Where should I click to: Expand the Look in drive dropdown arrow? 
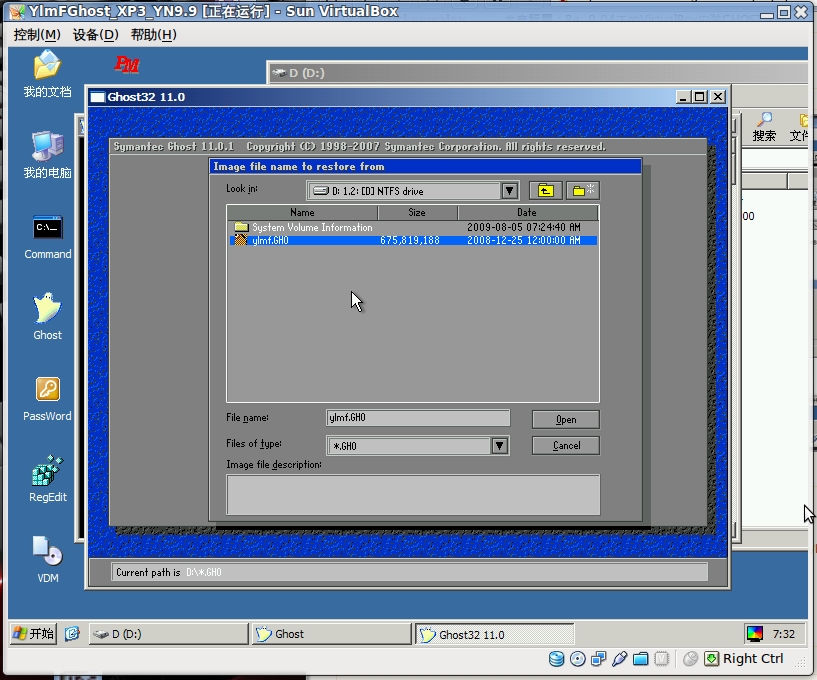[x=510, y=191]
